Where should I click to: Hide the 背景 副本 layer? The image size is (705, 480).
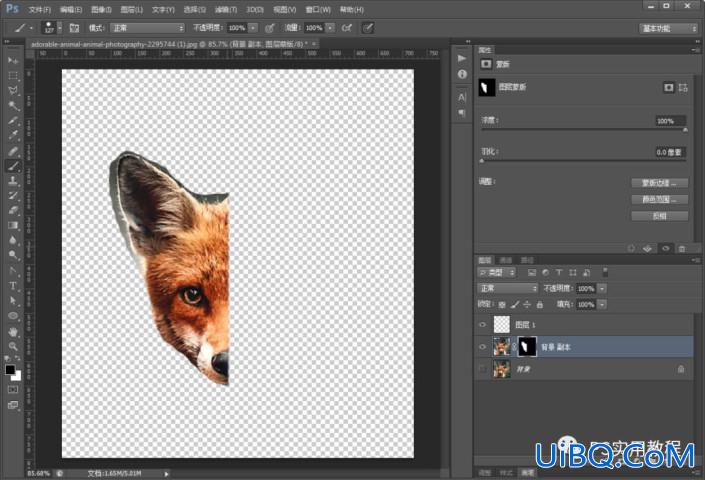(483, 347)
